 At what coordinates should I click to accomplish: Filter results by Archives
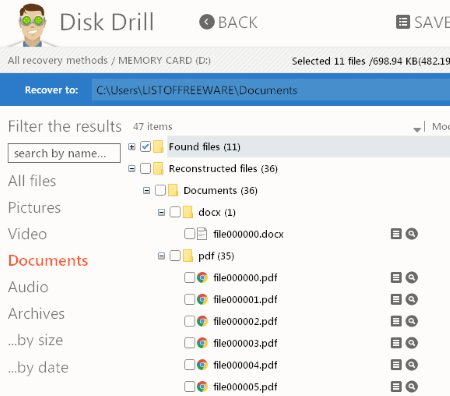coord(36,313)
